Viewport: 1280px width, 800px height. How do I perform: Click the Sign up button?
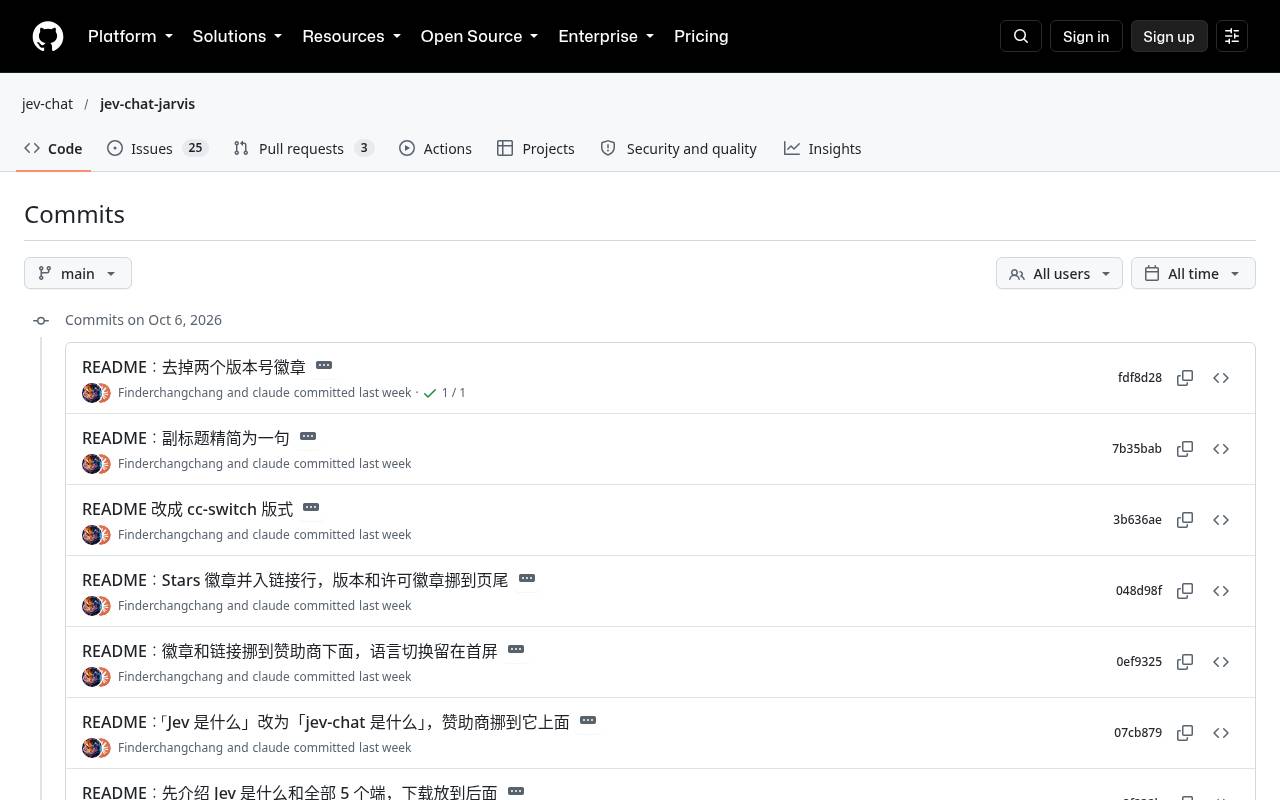click(1169, 36)
